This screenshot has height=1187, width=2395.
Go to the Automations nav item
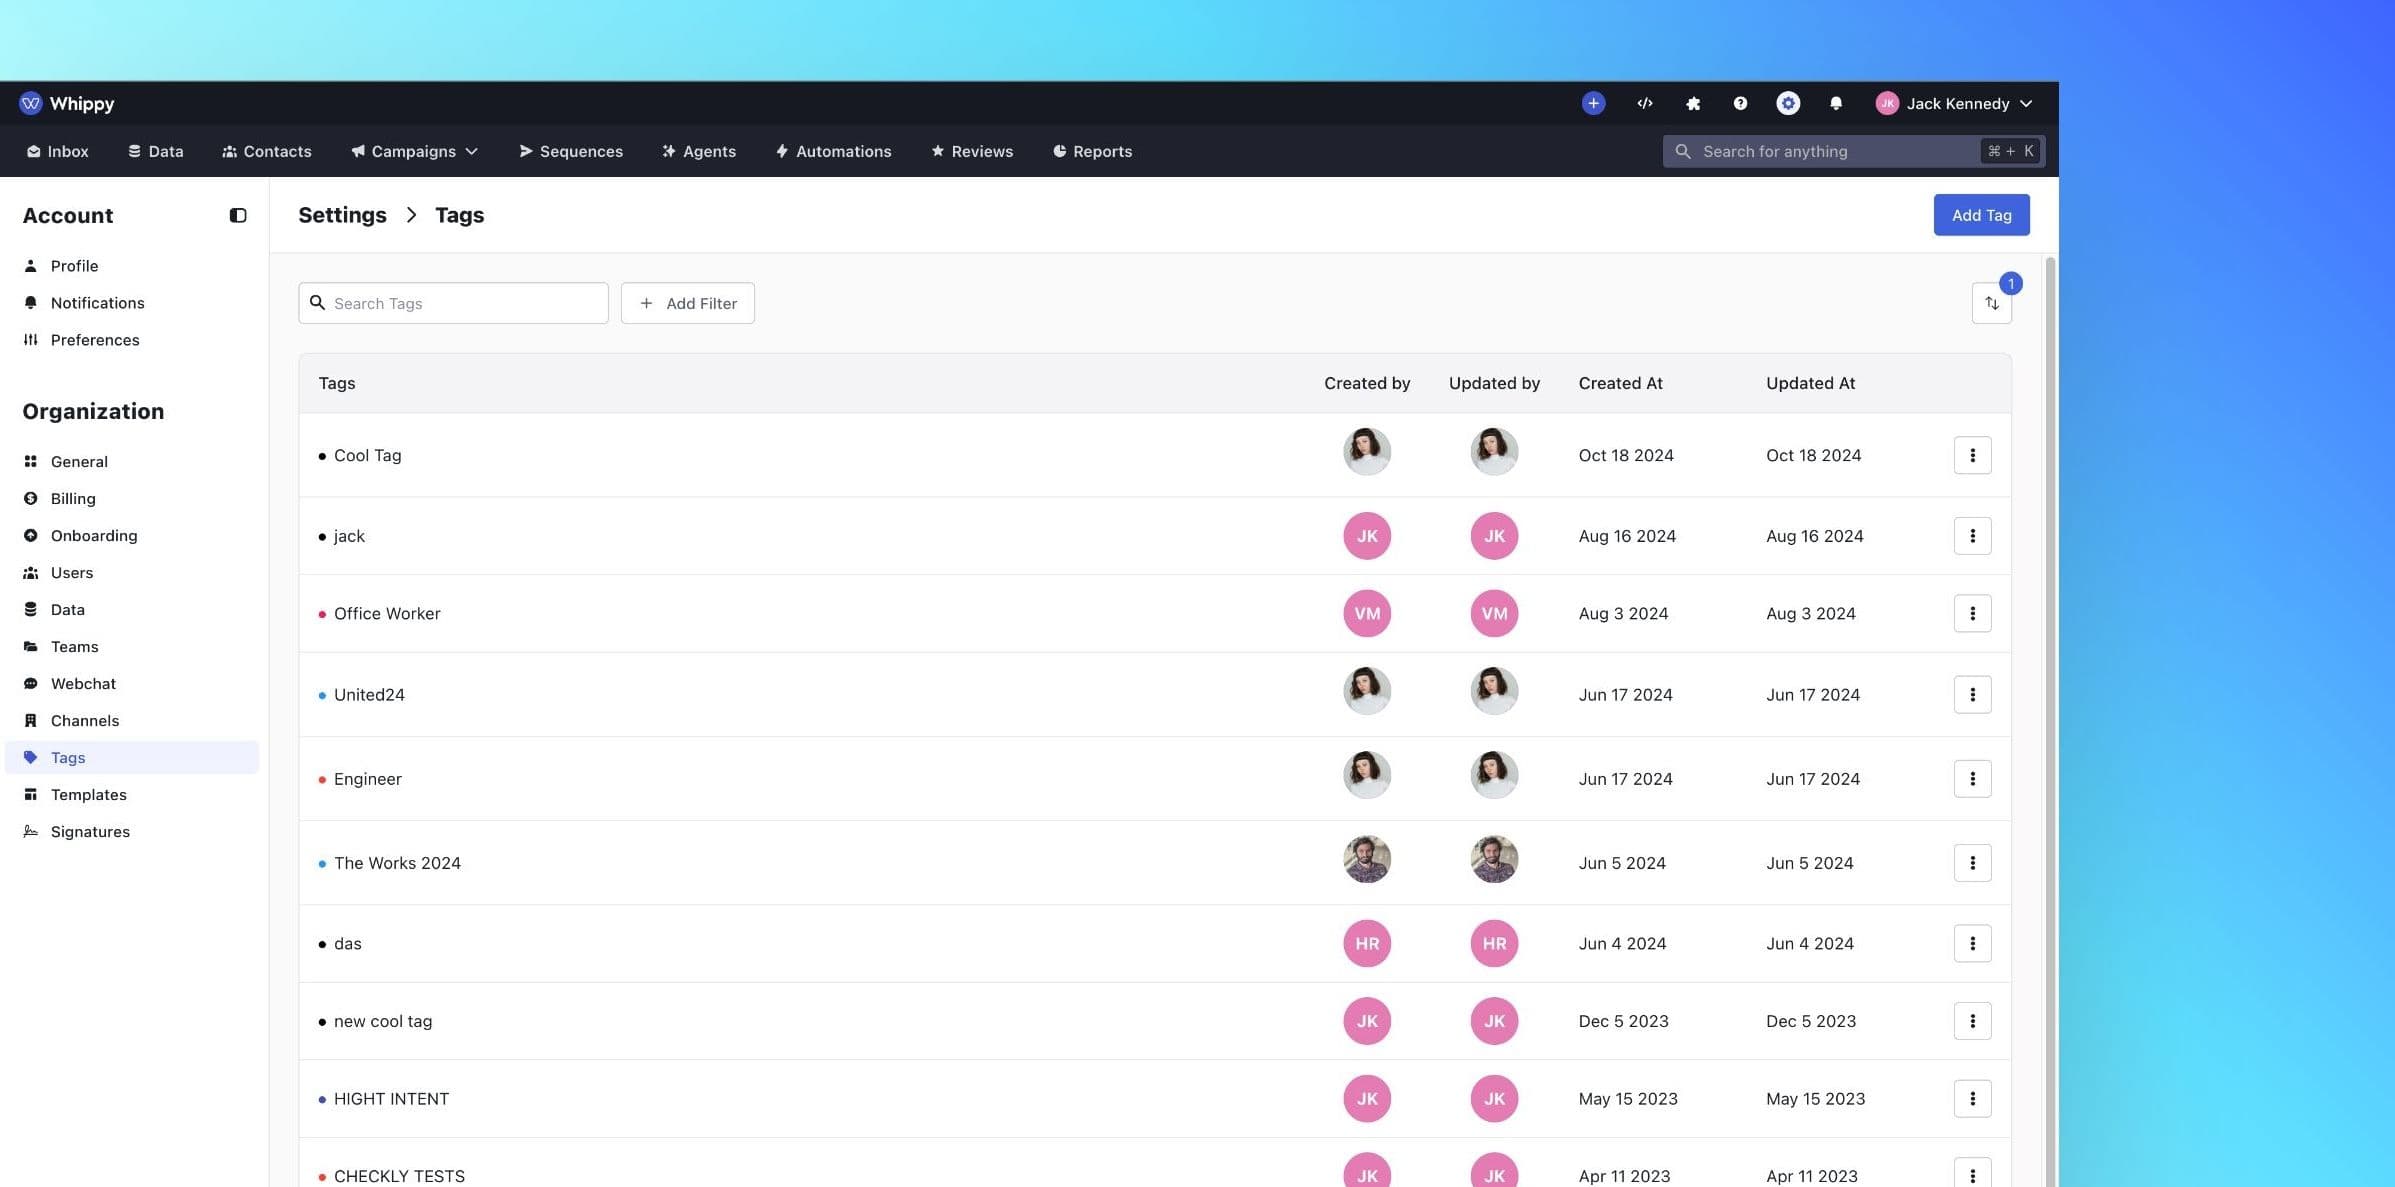[x=833, y=151]
